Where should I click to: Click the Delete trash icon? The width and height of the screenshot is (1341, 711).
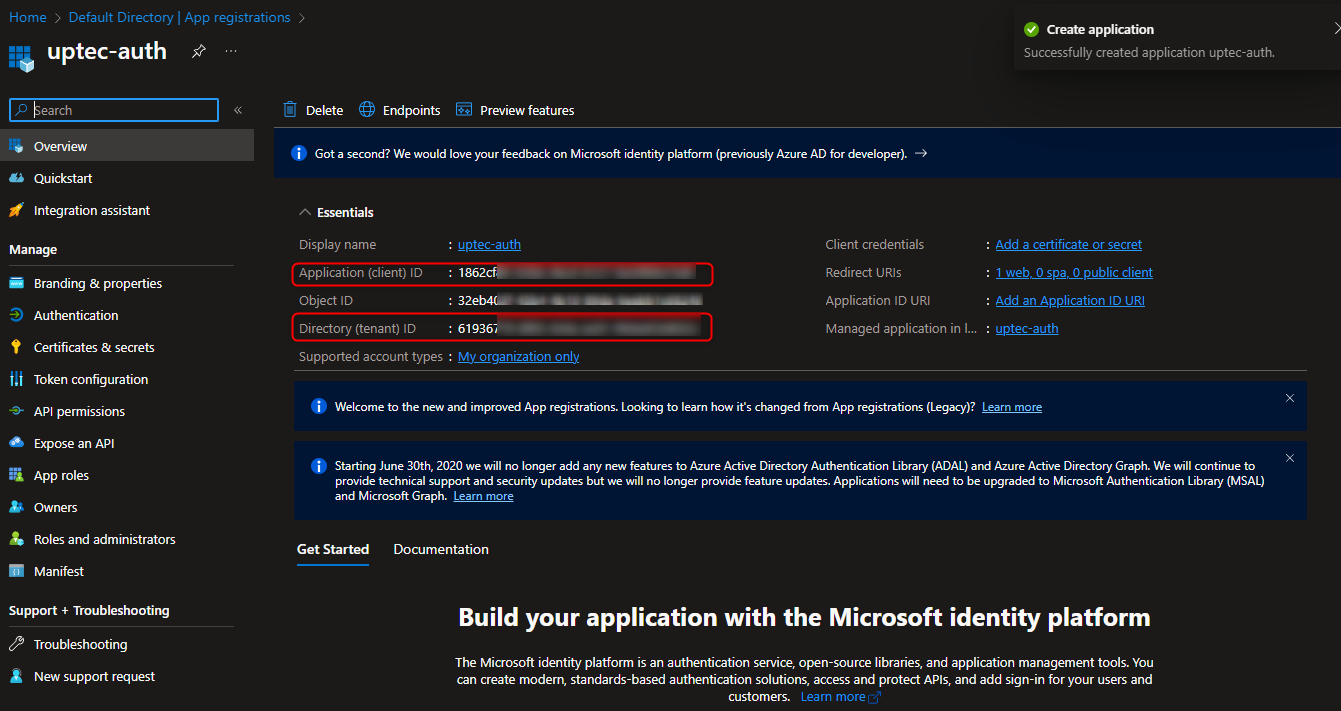pos(290,110)
